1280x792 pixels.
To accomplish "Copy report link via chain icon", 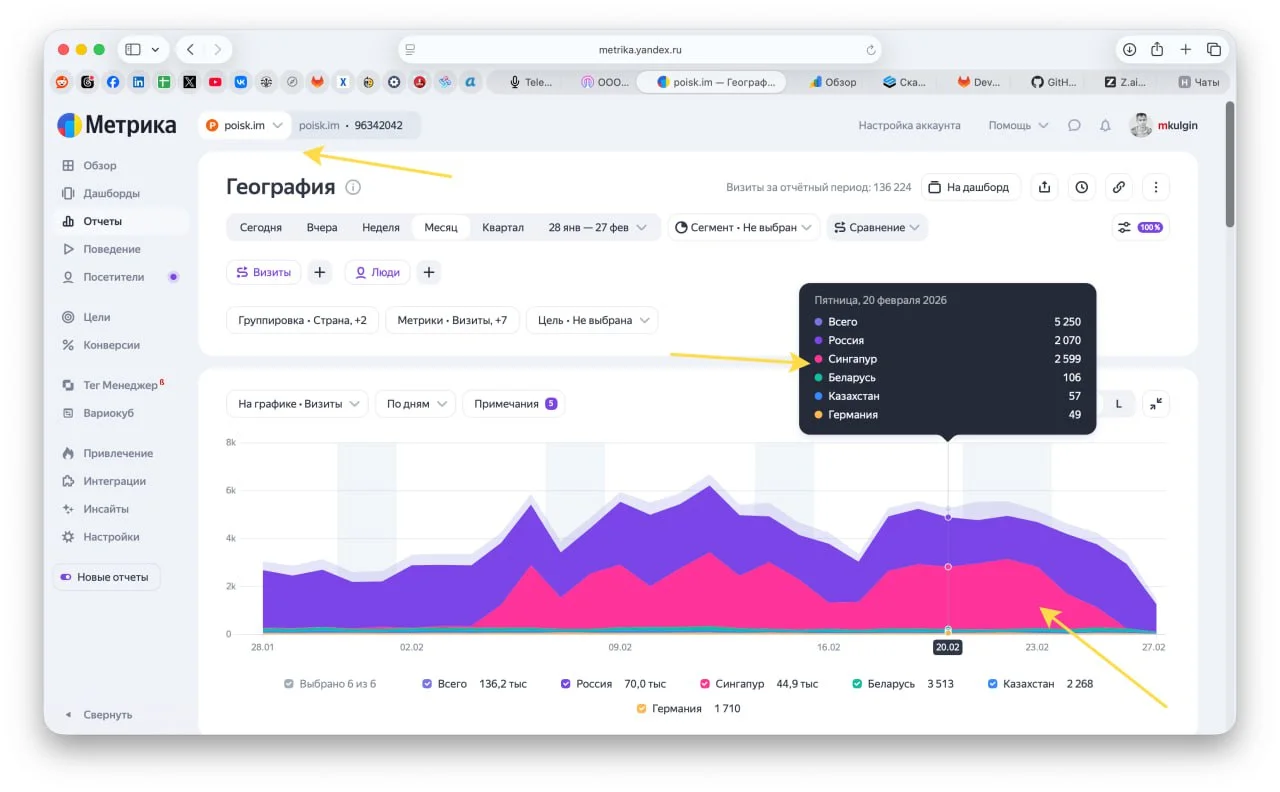I will click(x=1119, y=187).
